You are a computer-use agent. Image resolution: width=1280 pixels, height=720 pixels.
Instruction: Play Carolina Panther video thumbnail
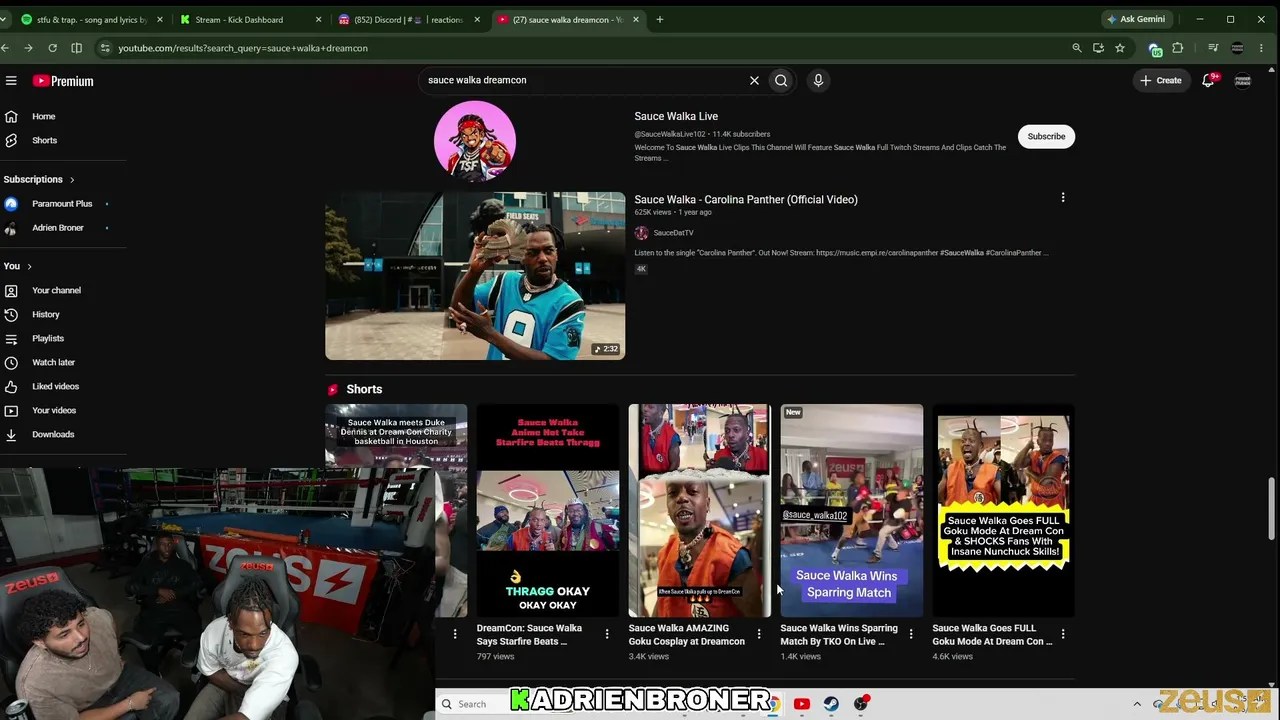[475, 276]
